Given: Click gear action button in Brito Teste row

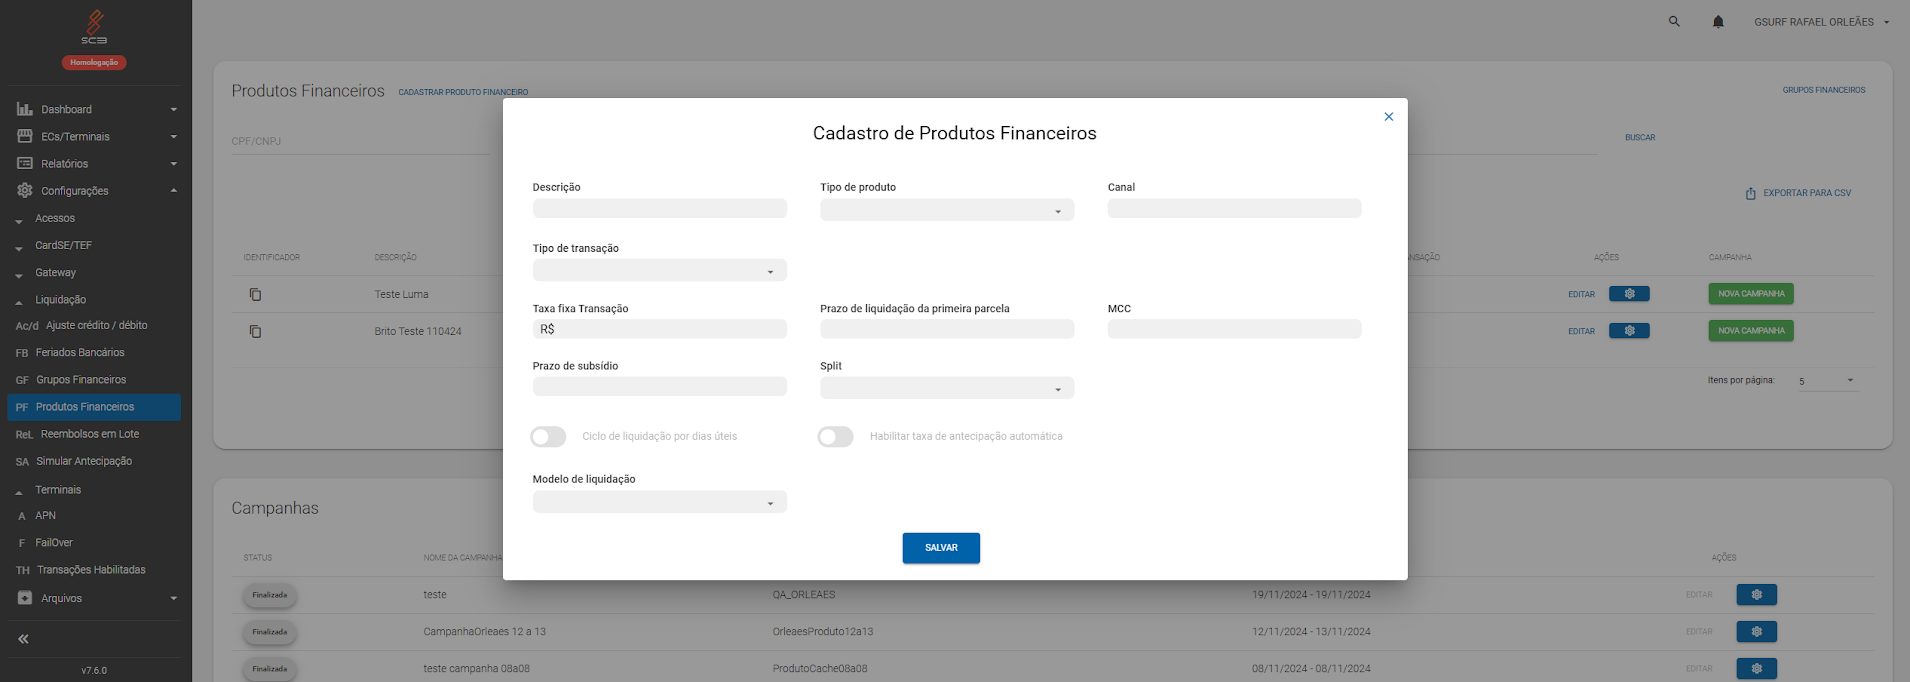Looking at the screenshot, I should [x=1629, y=331].
